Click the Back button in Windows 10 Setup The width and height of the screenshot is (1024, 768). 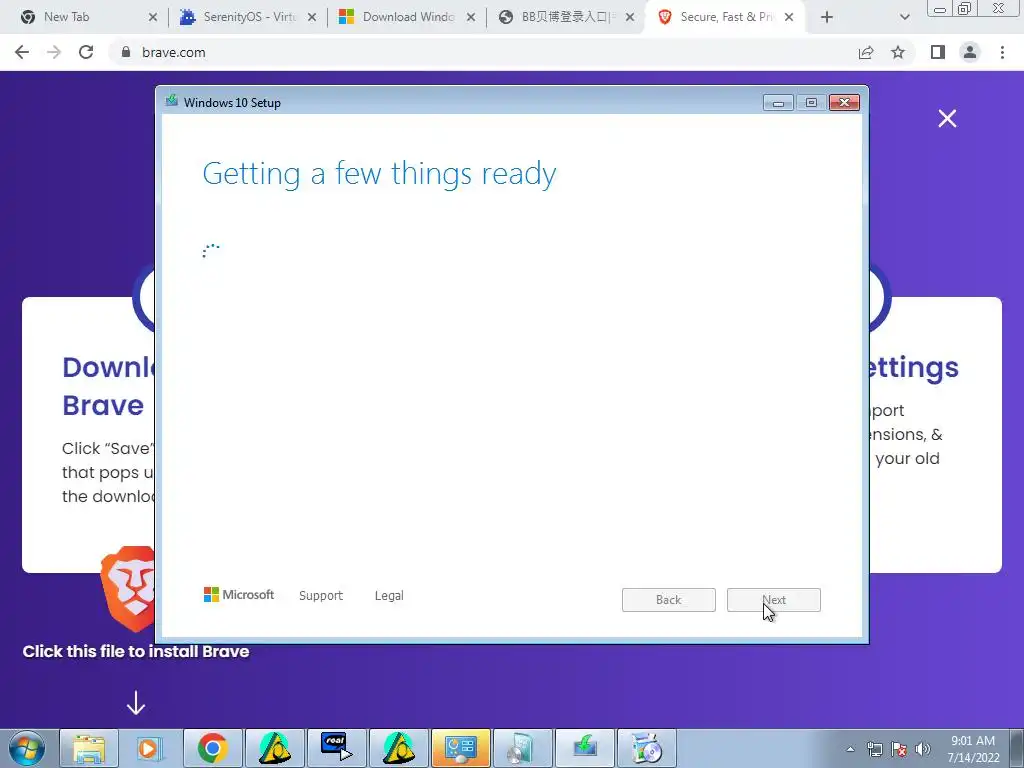pos(669,600)
